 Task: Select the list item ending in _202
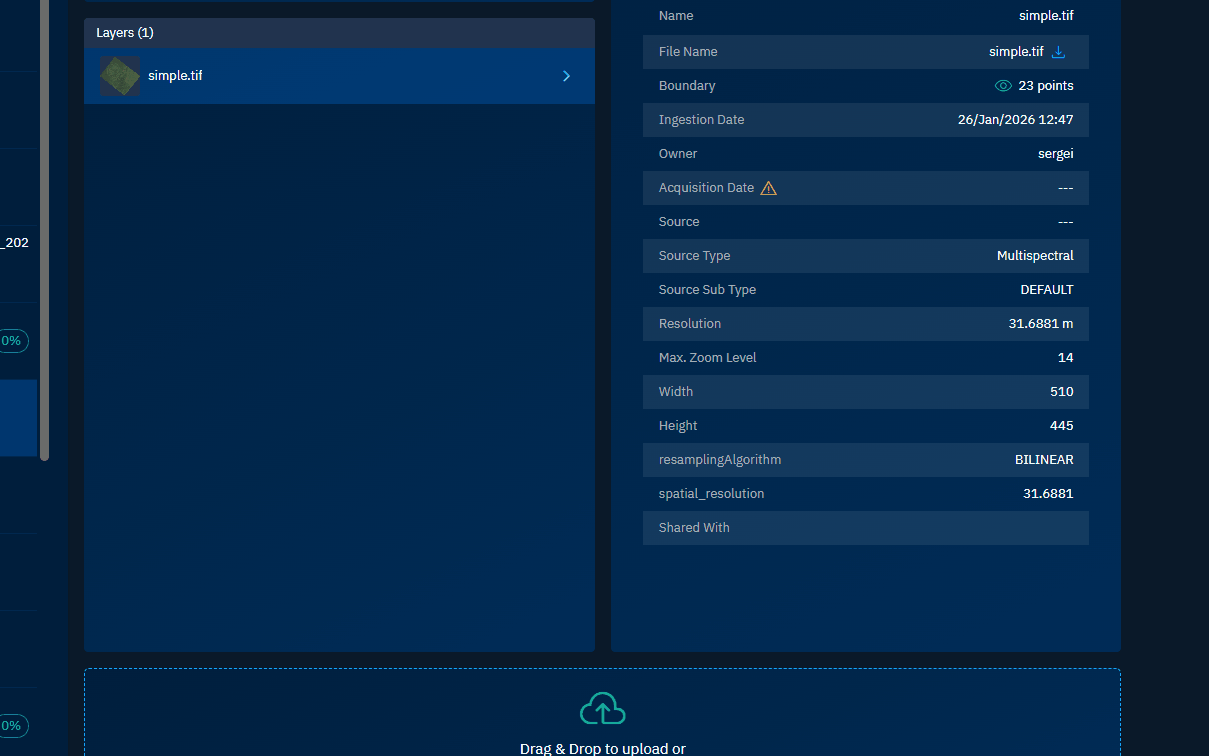coord(16,242)
